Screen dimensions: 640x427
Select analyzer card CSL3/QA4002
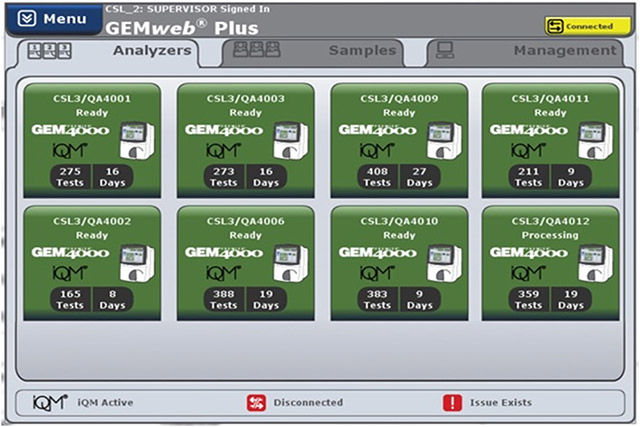[x=92, y=263]
